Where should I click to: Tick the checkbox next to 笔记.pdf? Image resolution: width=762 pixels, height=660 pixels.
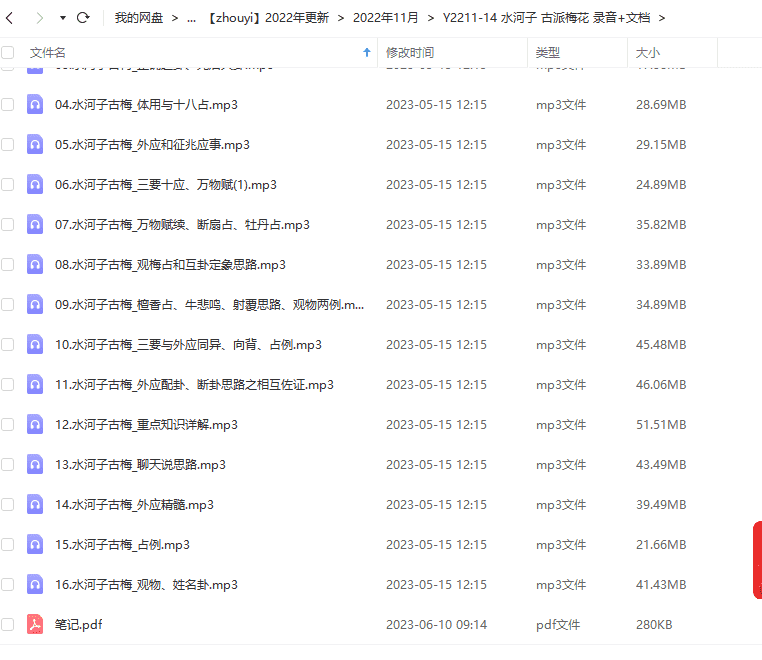[x=8, y=624]
